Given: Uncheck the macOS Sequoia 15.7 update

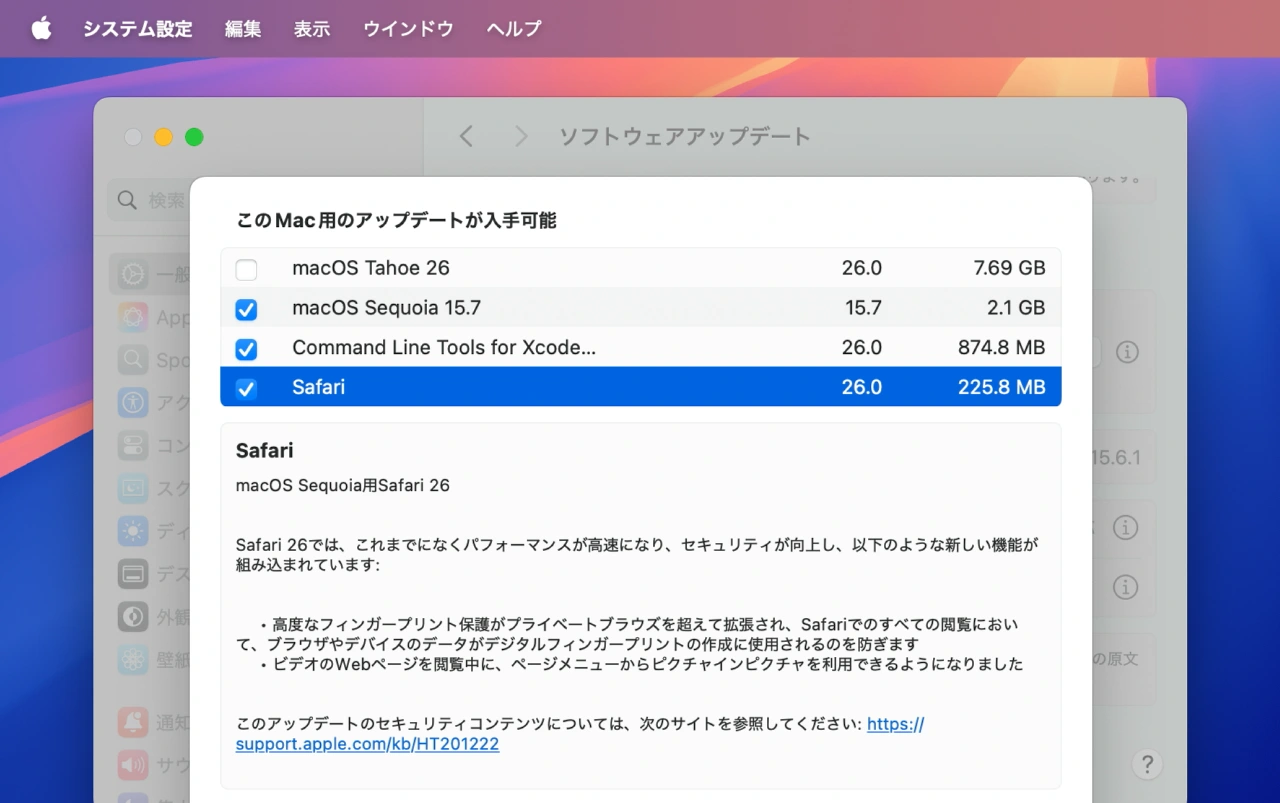Looking at the screenshot, I should [x=246, y=309].
